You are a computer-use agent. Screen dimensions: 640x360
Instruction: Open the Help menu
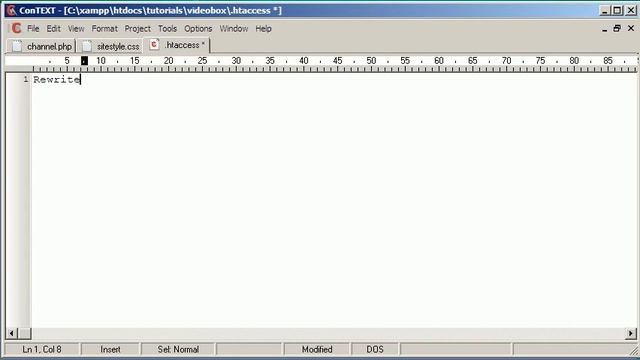263,29
